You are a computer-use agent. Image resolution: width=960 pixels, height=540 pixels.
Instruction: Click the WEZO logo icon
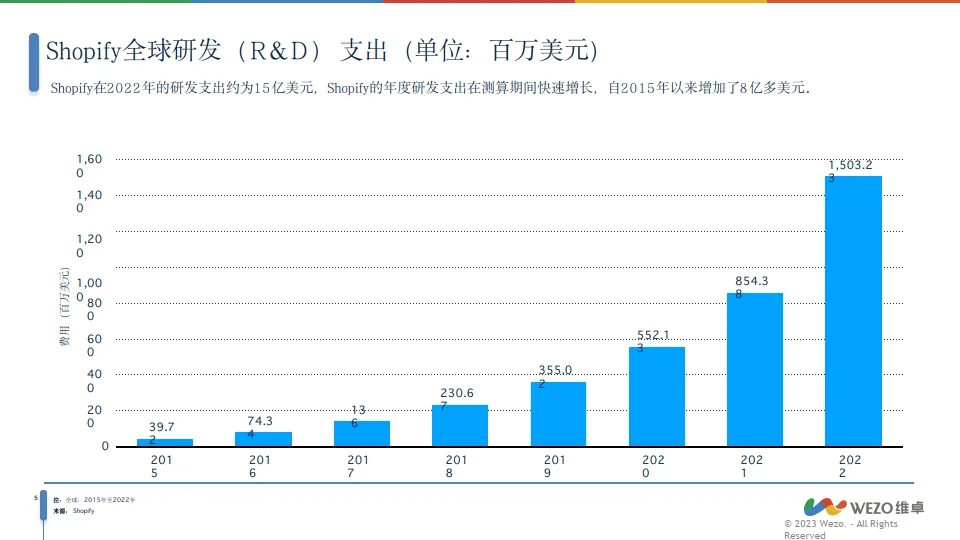tap(825, 507)
